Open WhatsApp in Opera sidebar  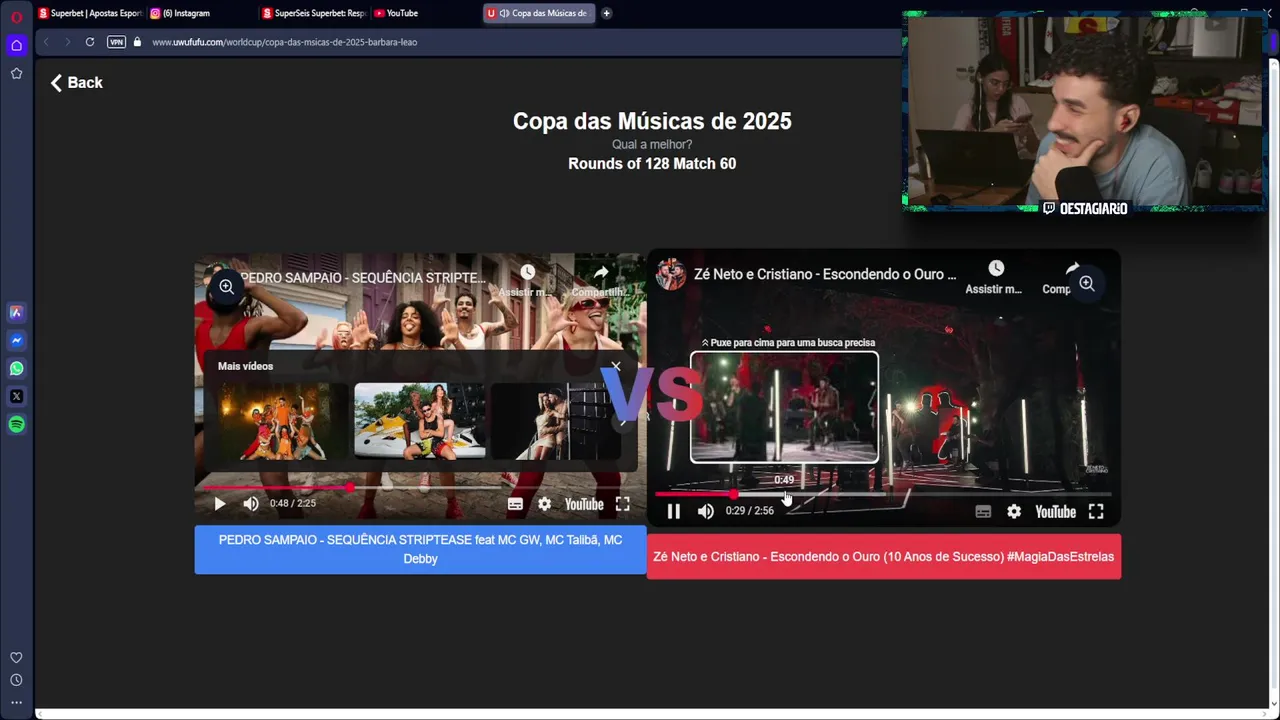16,368
